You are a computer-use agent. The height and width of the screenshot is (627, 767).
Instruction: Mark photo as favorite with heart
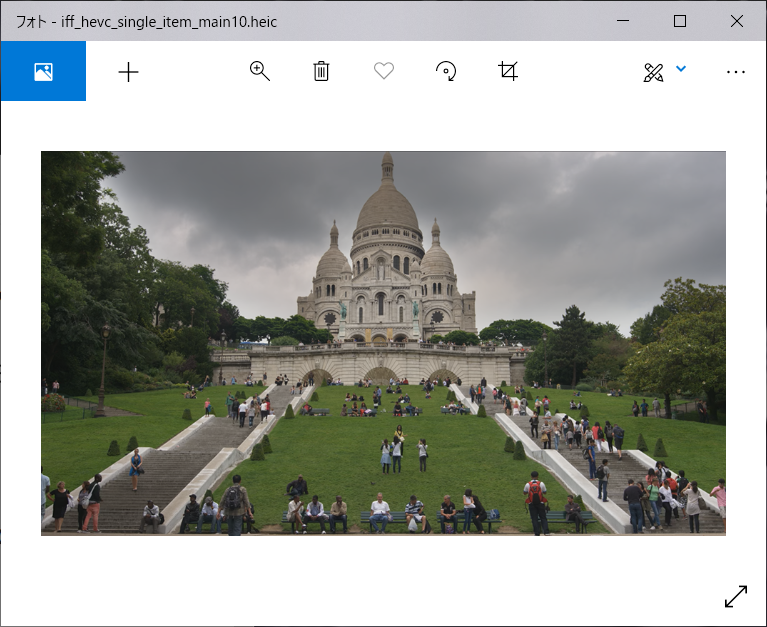(384, 71)
